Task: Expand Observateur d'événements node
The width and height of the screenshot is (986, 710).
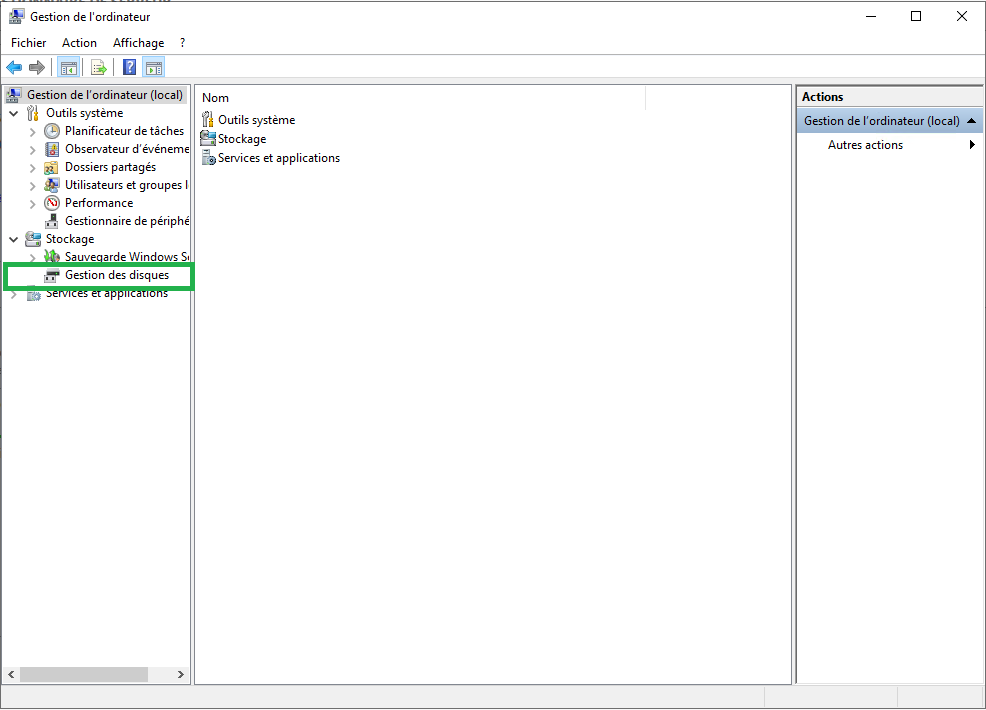Action: (x=33, y=150)
